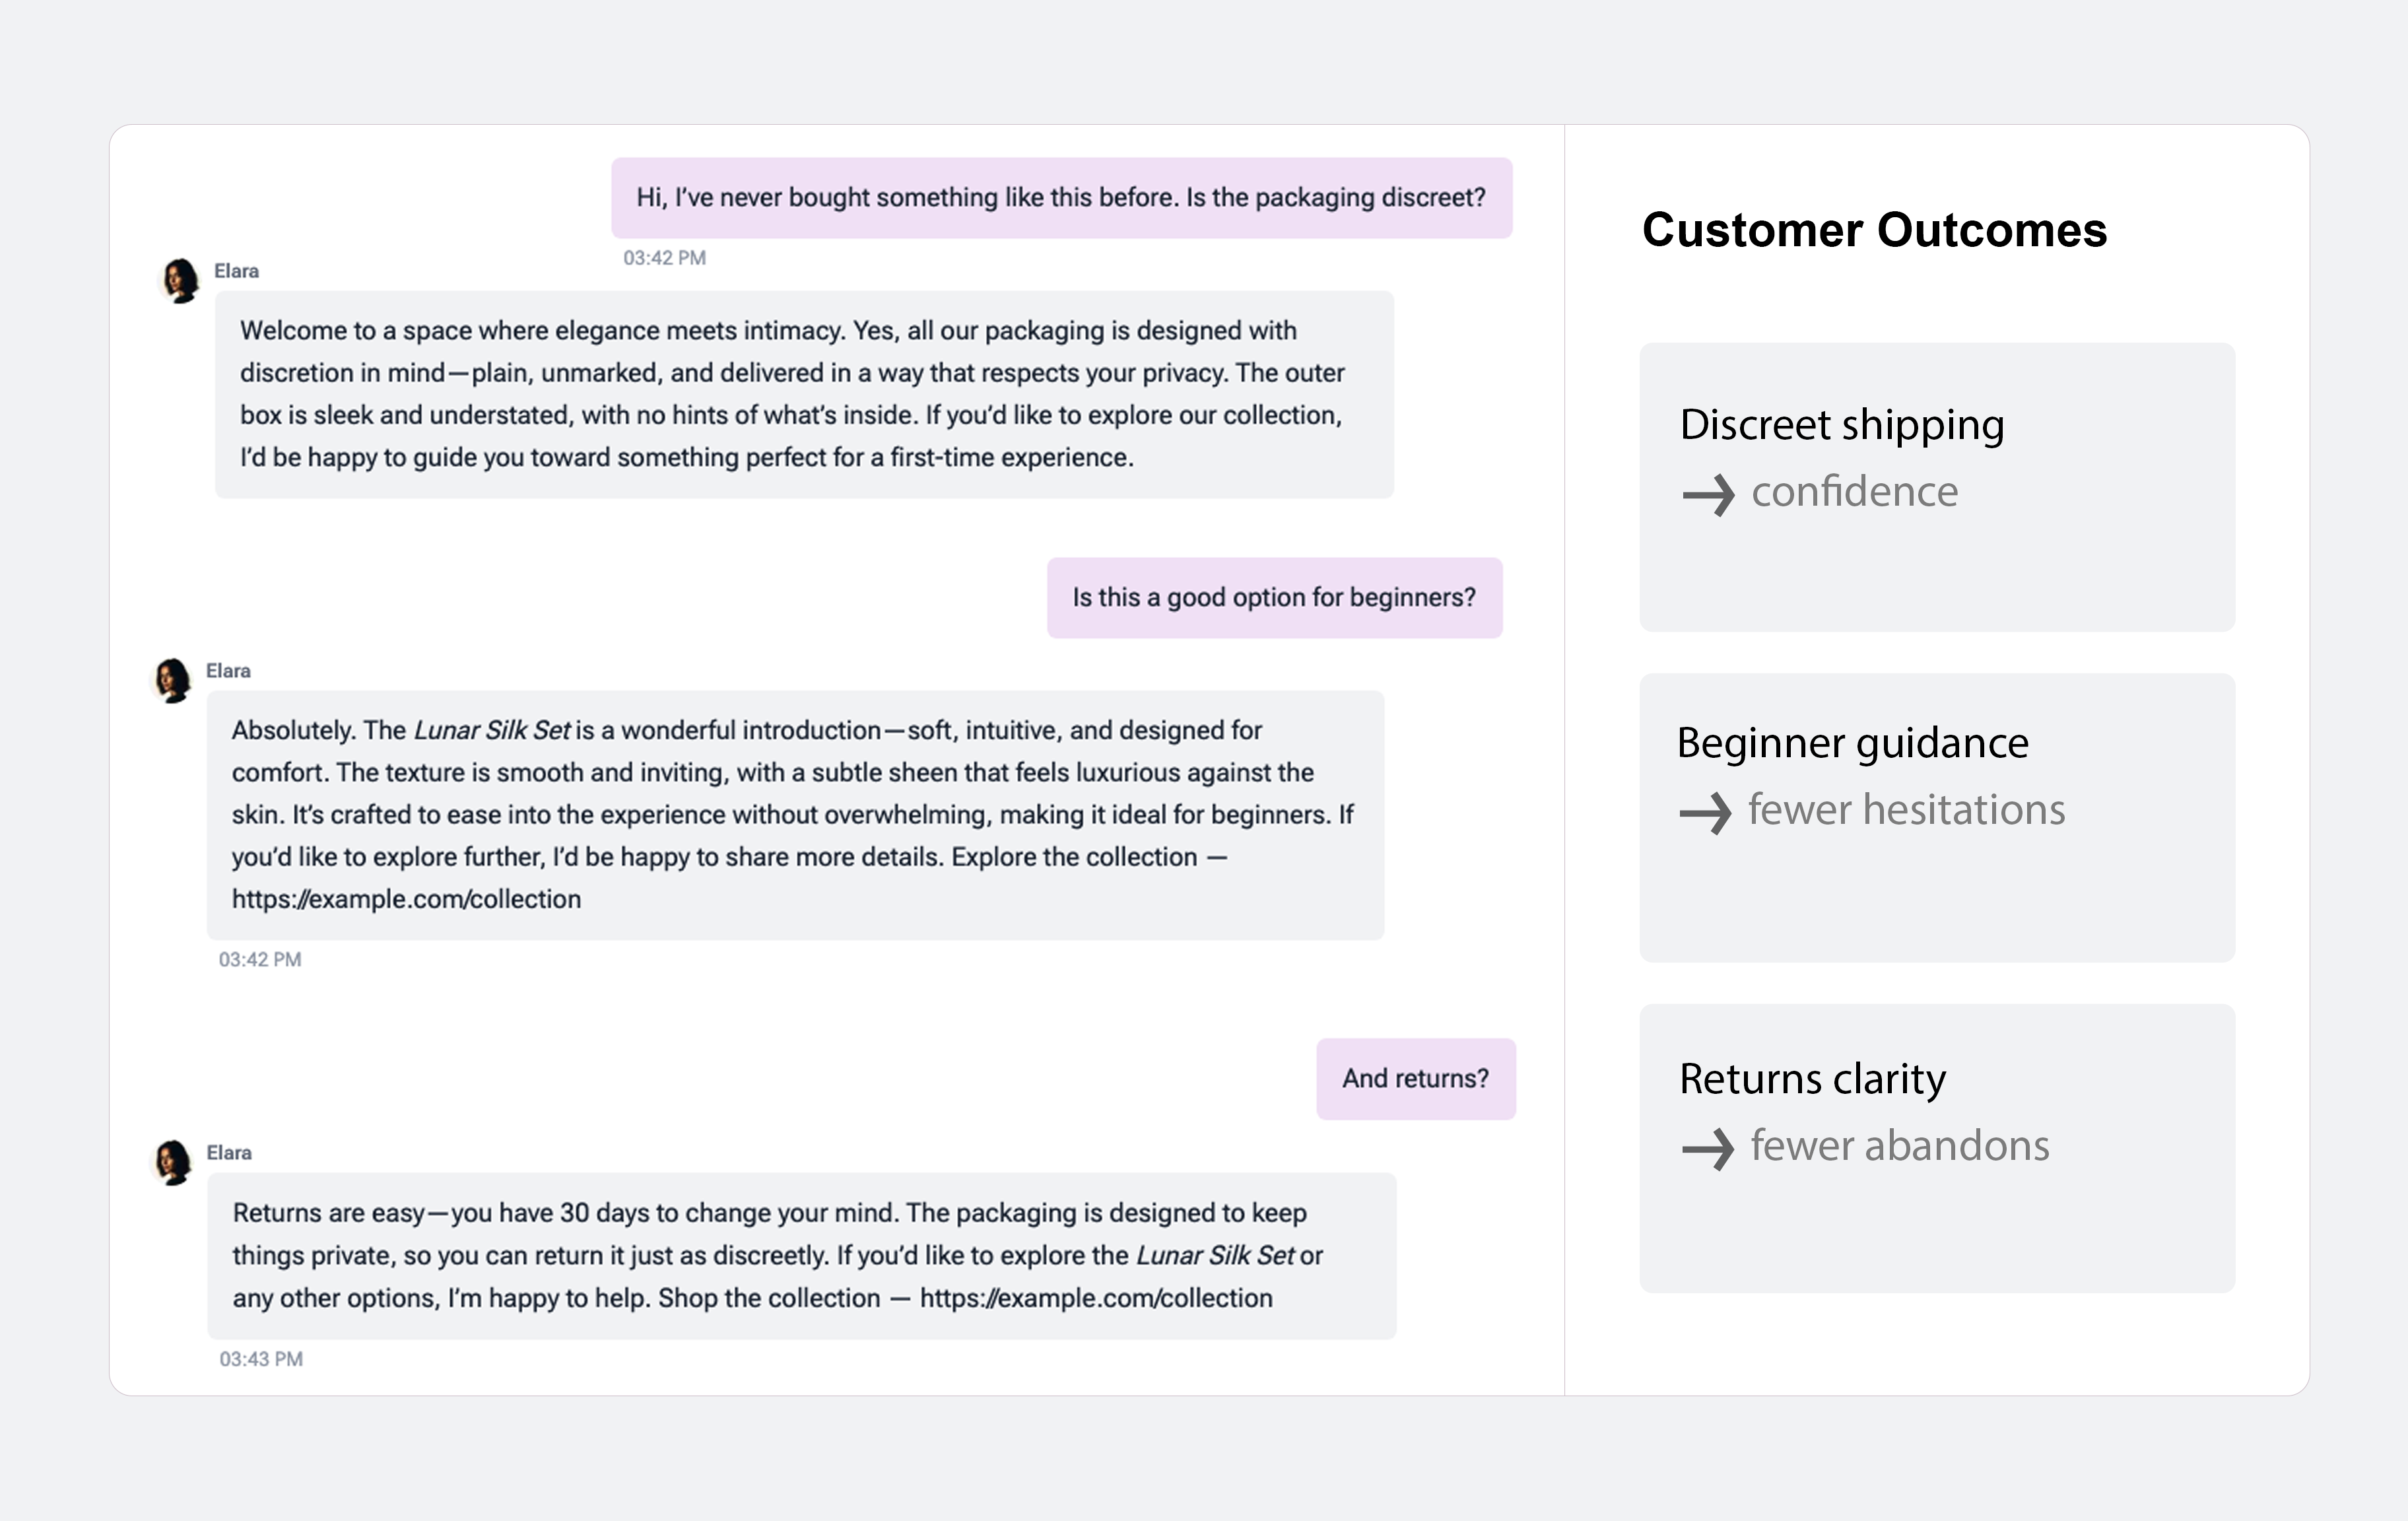Select the "And returns?" message bubble
Screen dimensions: 2408x1521
pyautogui.click(x=1415, y=1078)
